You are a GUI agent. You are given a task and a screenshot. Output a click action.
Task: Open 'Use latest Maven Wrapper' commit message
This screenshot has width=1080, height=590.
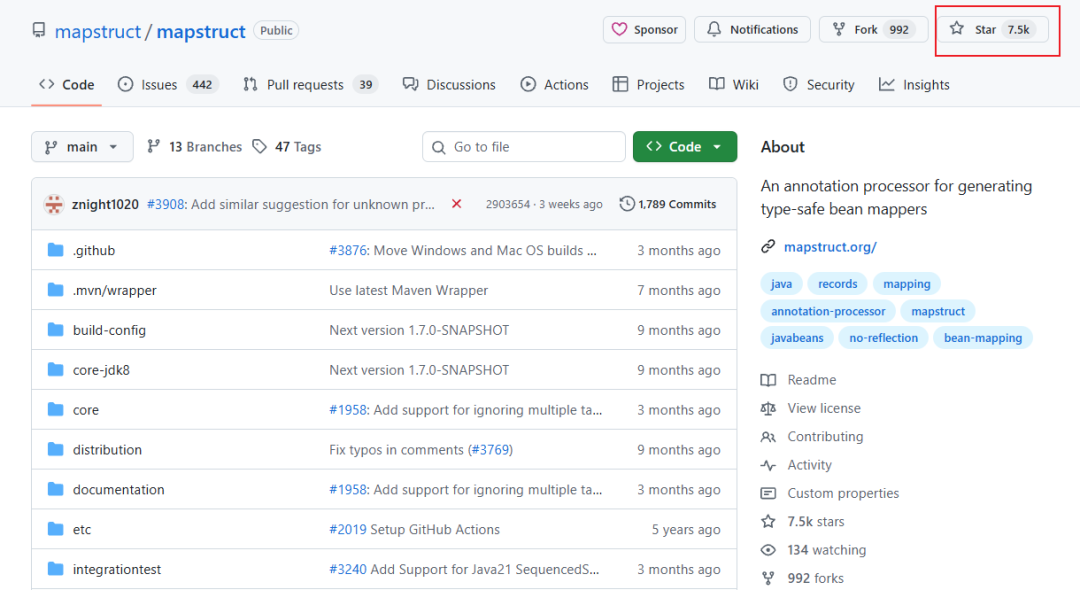[x=408, y=291]
